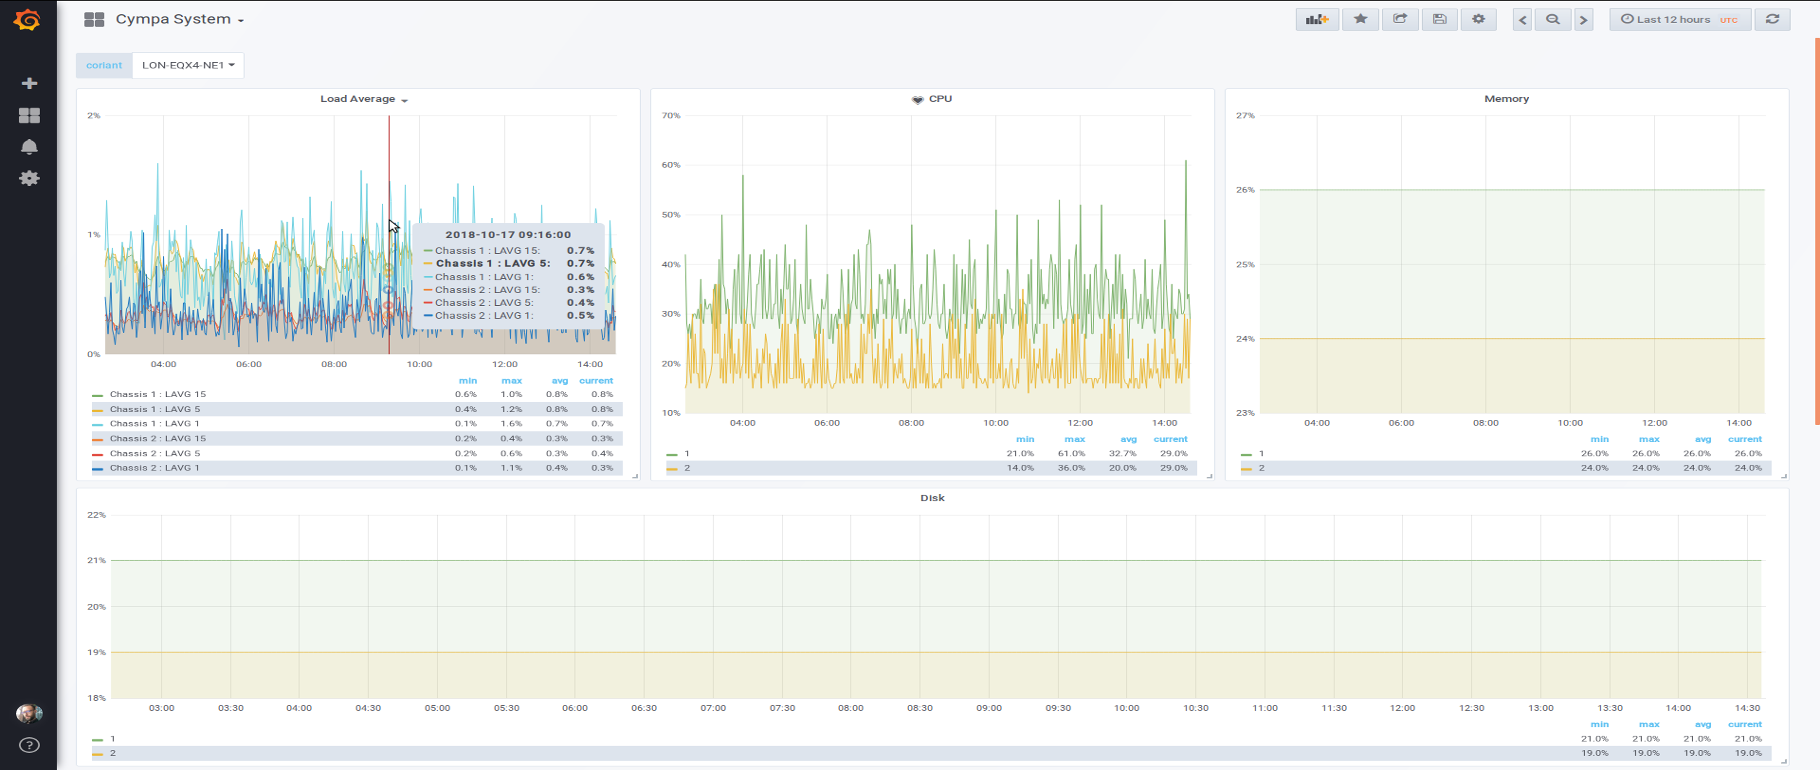The width and height of the screenshot is (1820, 770).
Task: Zoom out the time range
Action: (x=1553, y=19)
